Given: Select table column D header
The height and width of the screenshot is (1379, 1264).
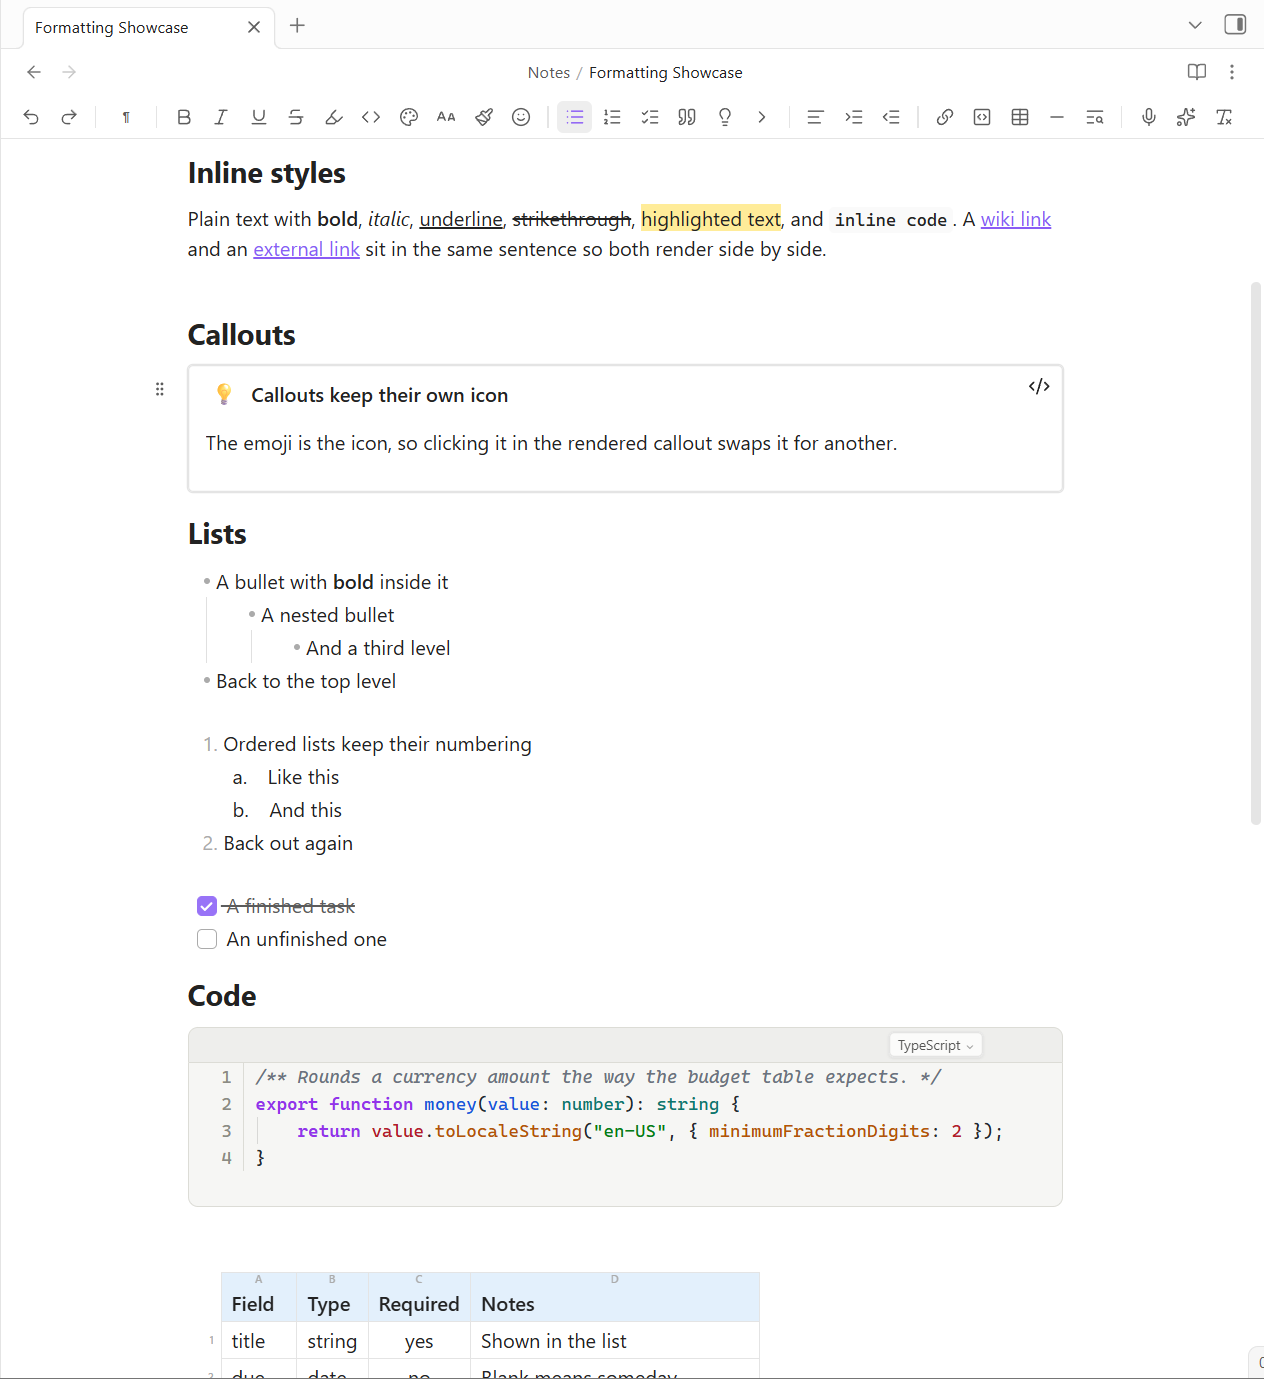Looking at the screenshot, I should coord(615,1279).
